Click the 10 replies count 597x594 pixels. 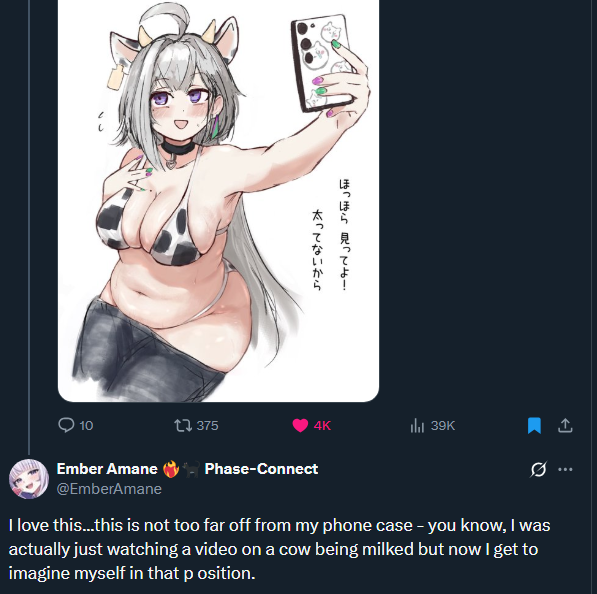click(x=86, y=425)
